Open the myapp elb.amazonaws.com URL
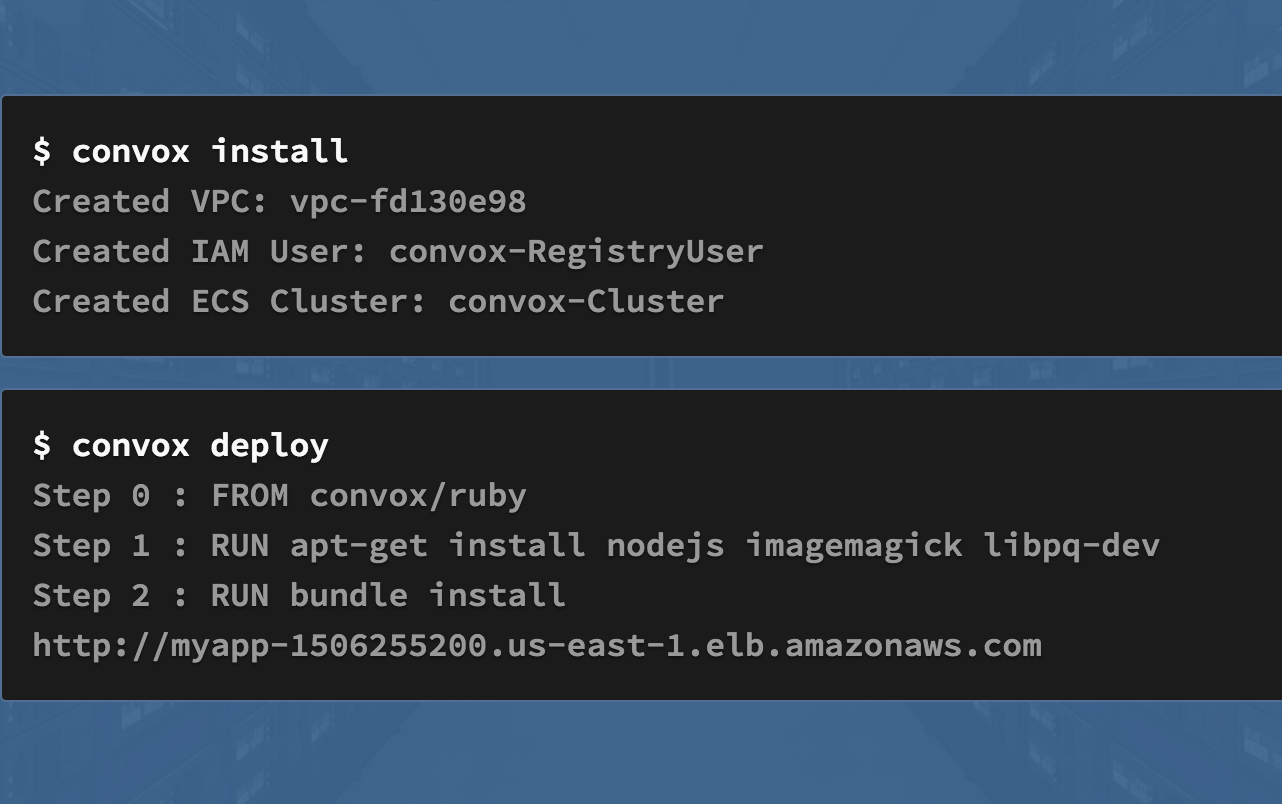This screenshot has width=1282, height=804. [x=537, y=645]
